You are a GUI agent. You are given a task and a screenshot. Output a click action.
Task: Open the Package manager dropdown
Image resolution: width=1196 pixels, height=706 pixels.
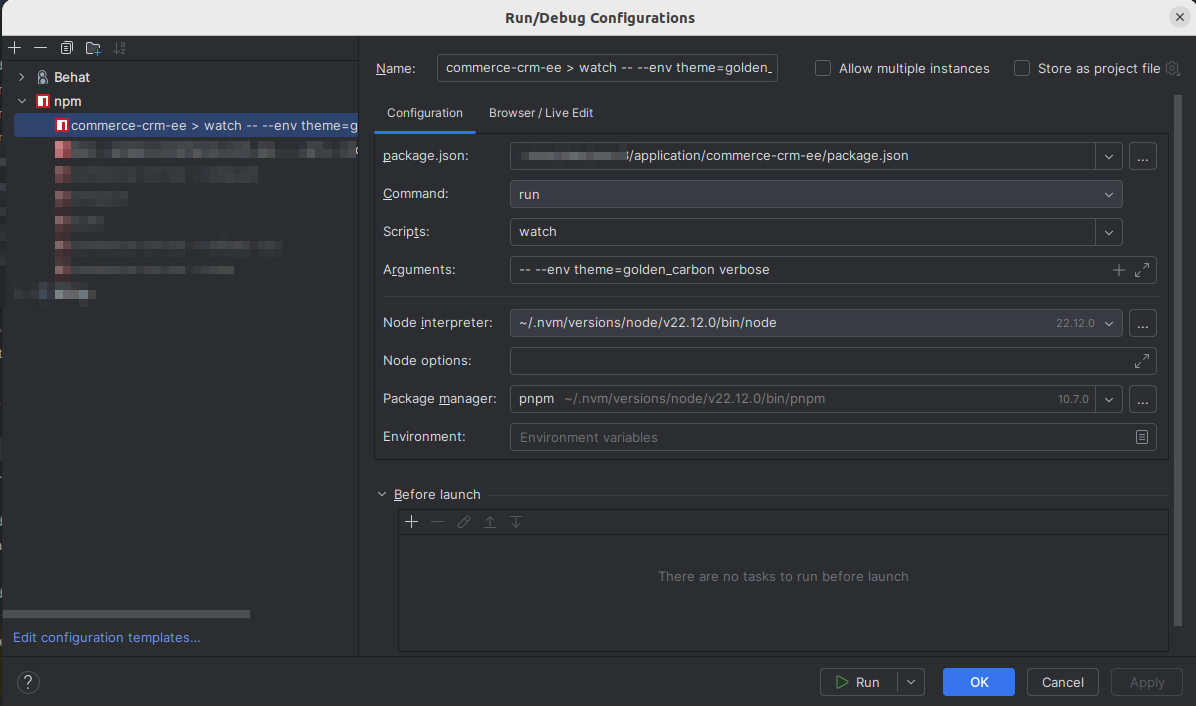(x=1109, y=400)
